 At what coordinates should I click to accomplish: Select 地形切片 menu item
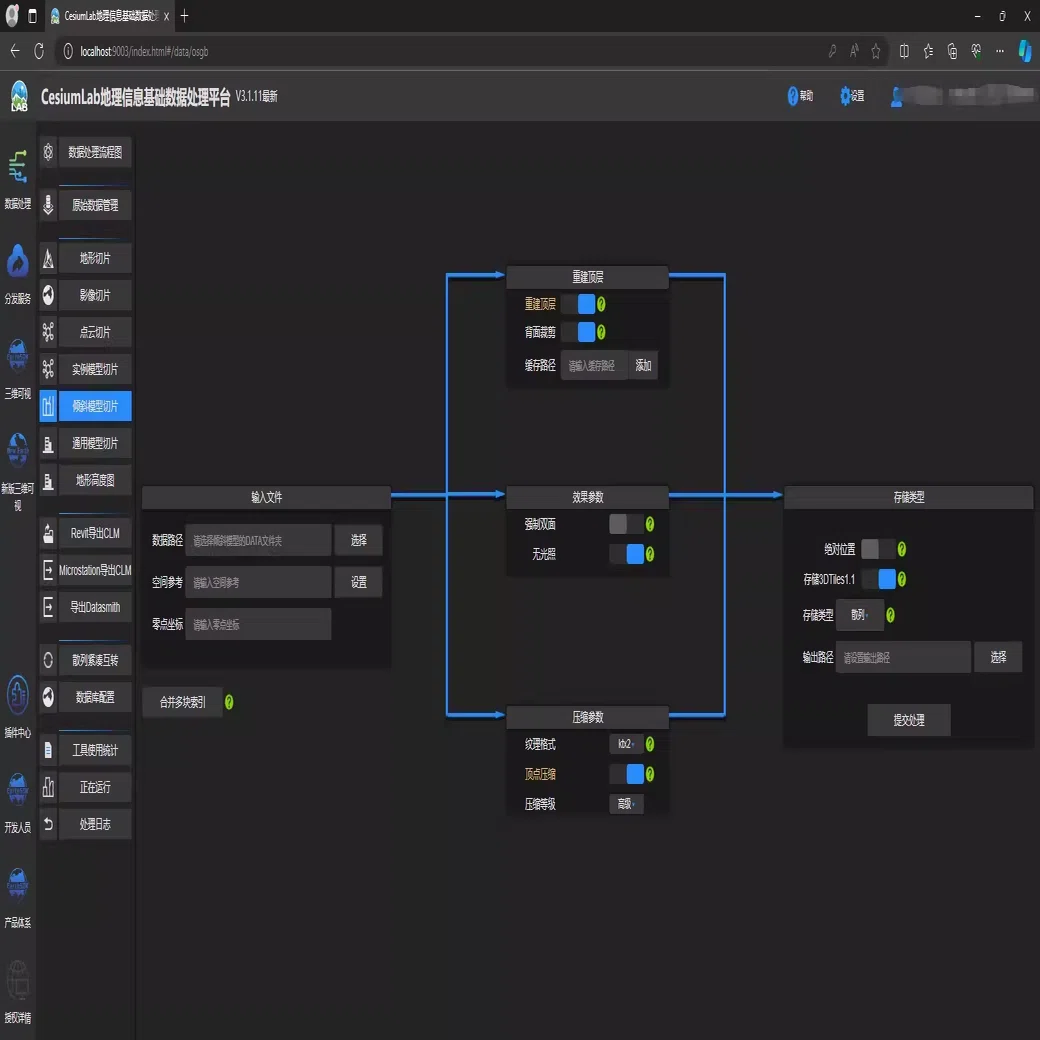[95, 259]
